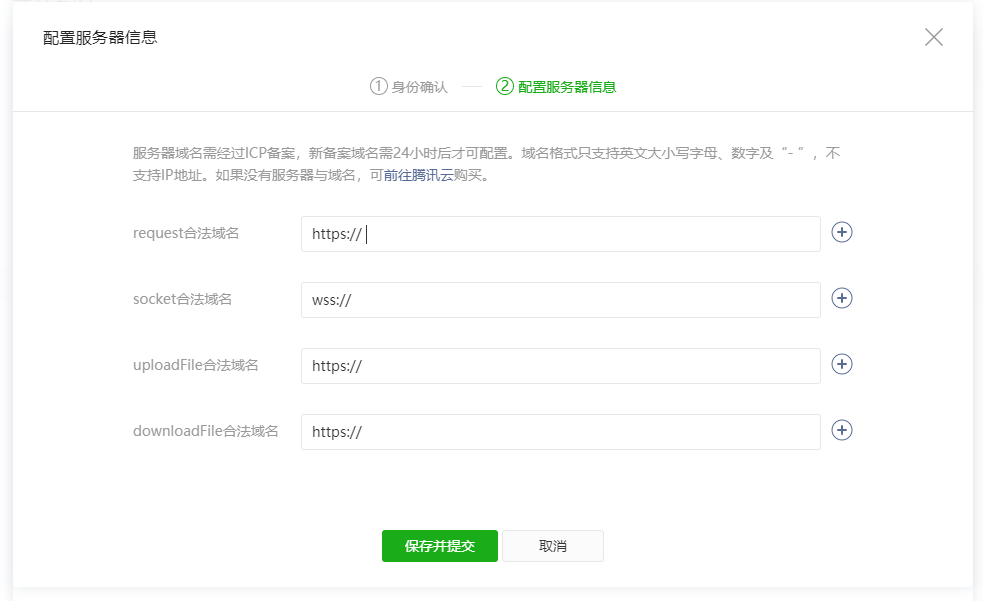Add another uploadFile合法域名 entry with plus icon
Screen dimensions: 983x601
pyautogui.click(x=841, y=364)
